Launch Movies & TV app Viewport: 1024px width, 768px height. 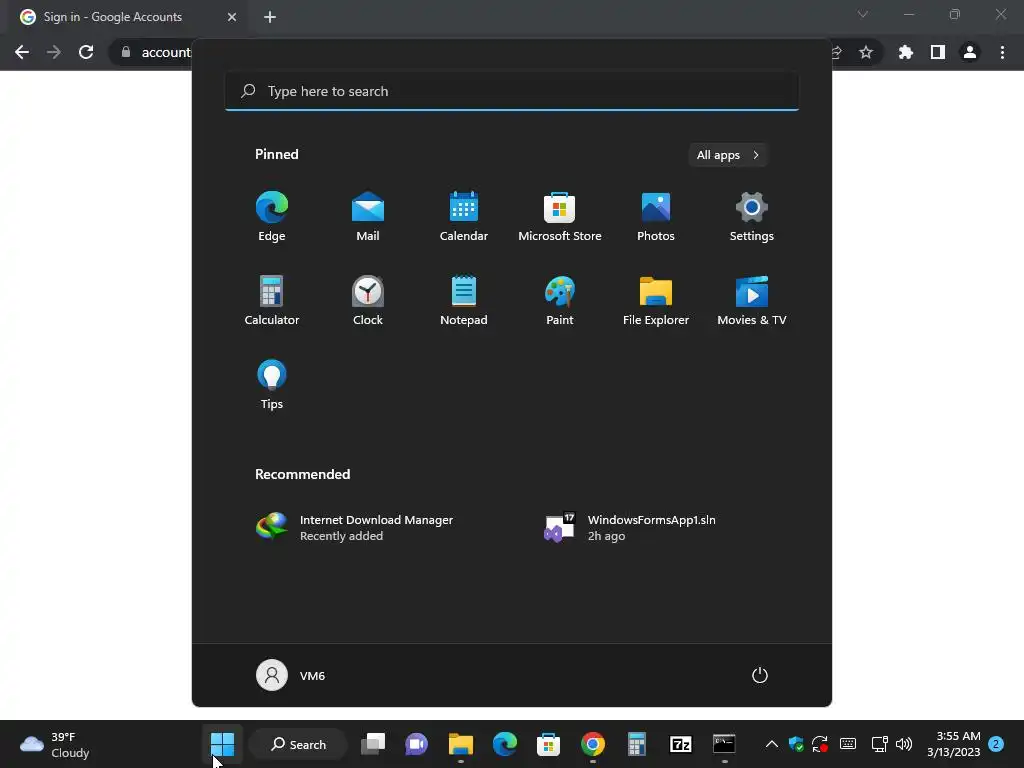click(x=752, y=301)
